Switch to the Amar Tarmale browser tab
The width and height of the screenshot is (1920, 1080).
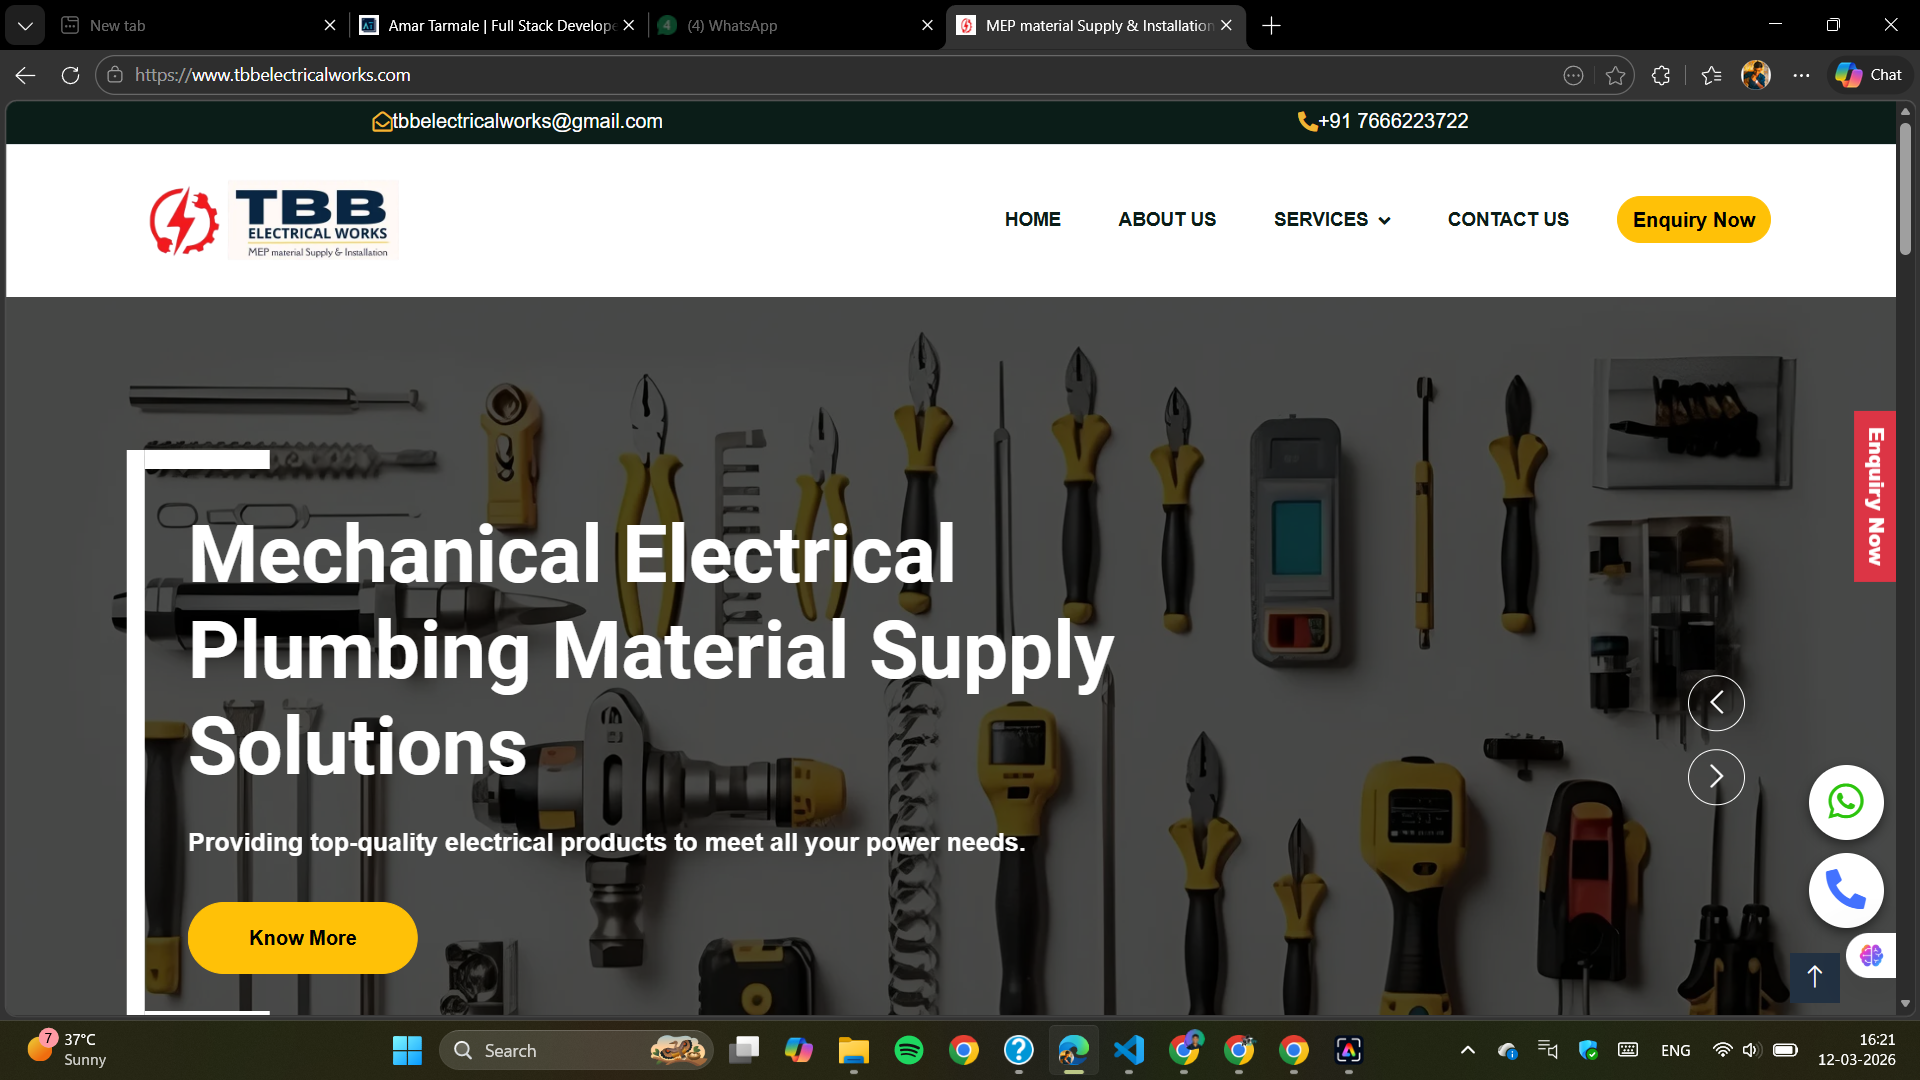(x=500, y=26)
